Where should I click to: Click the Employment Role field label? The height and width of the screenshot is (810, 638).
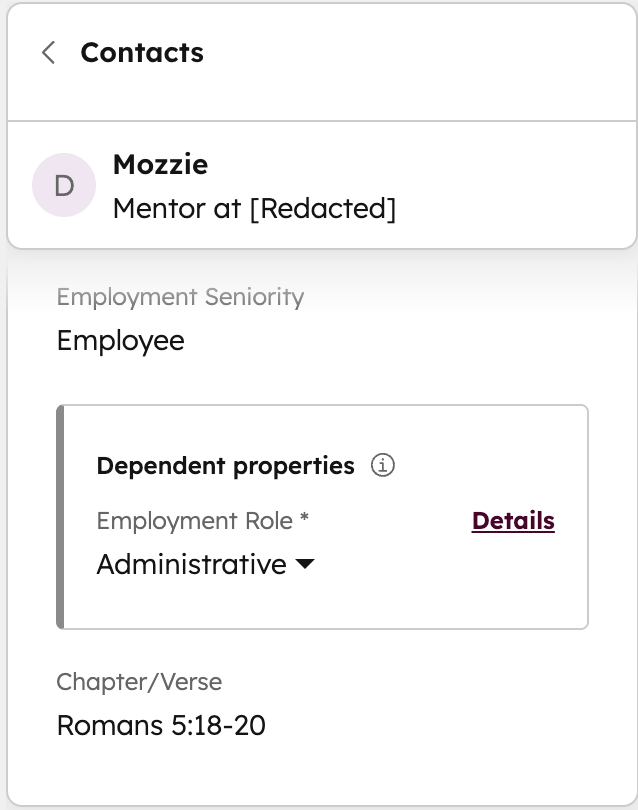point(195,521)
